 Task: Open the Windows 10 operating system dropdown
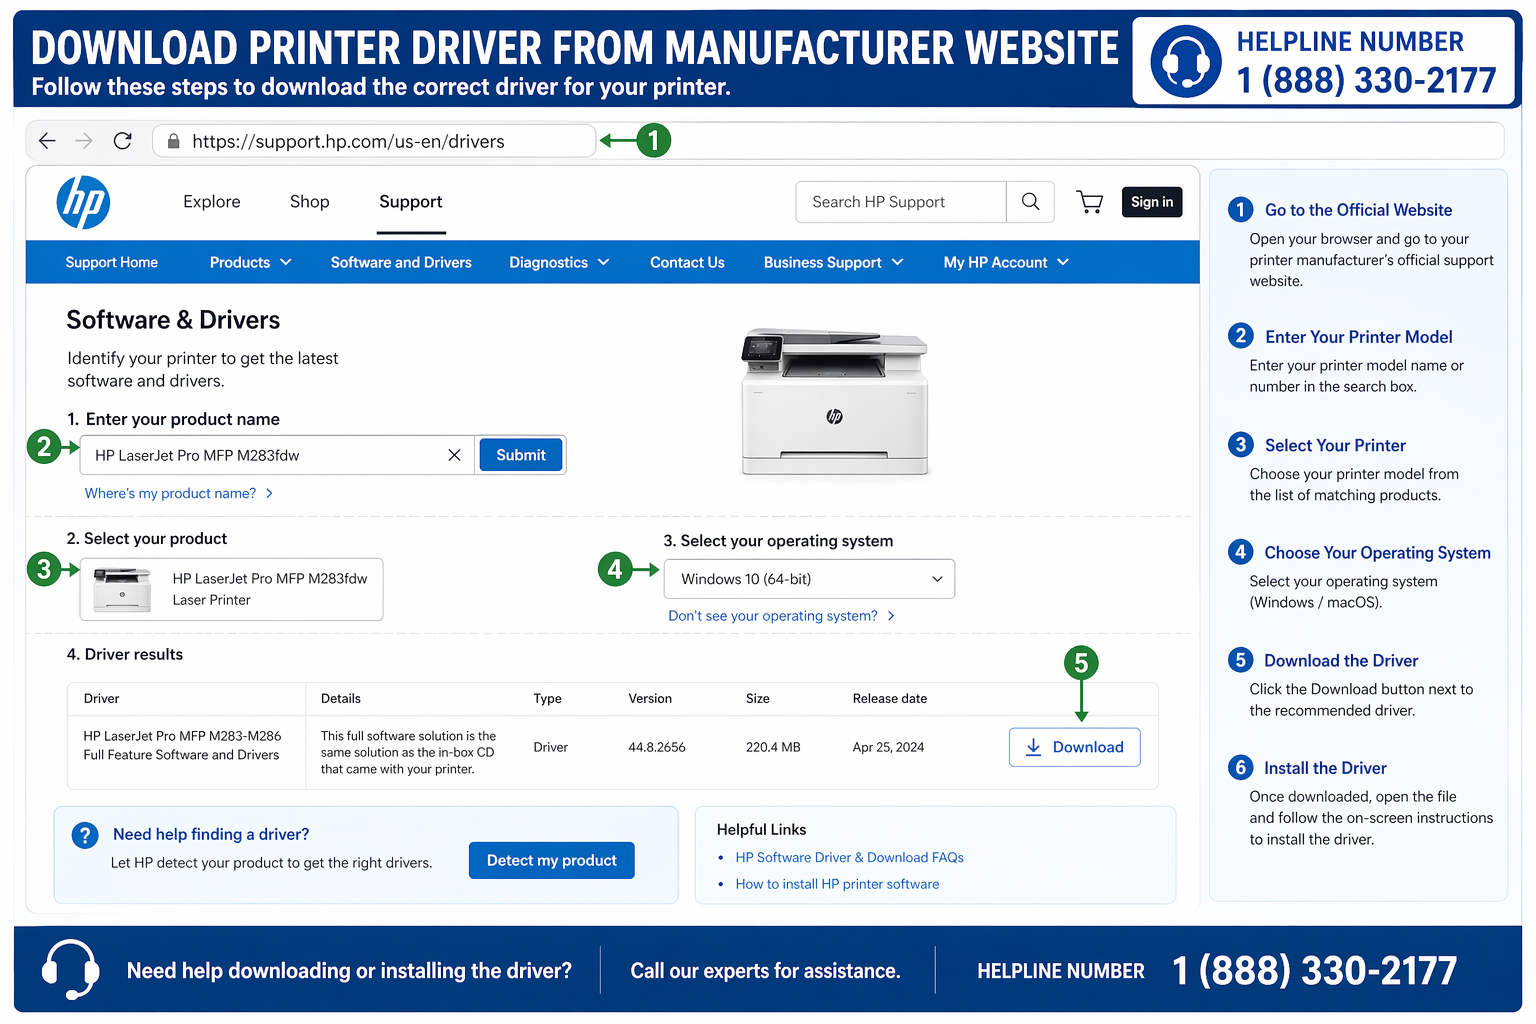(808, 578)
